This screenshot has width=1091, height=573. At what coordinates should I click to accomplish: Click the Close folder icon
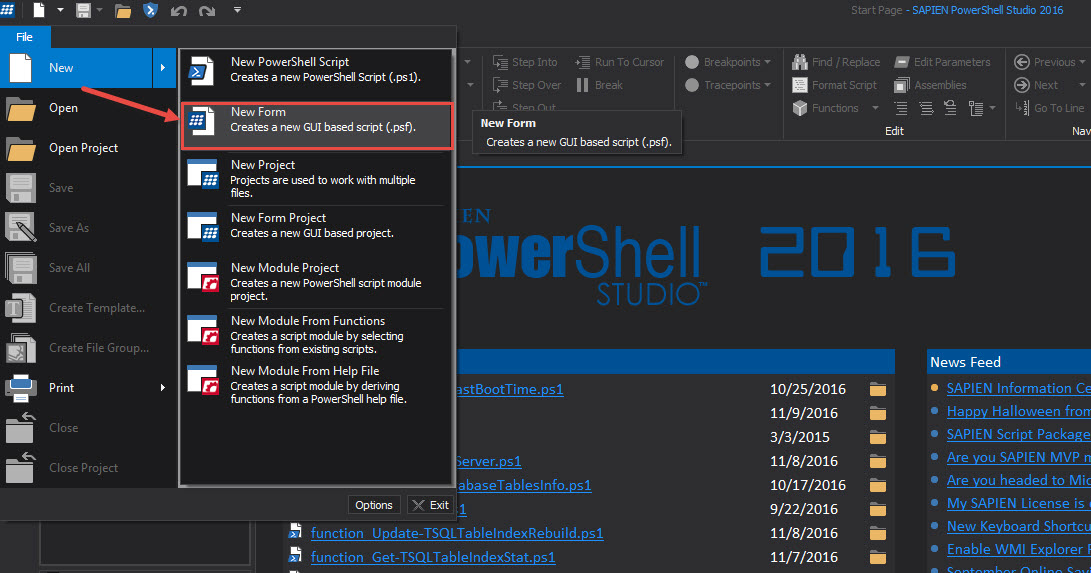(x=21, y=428)
